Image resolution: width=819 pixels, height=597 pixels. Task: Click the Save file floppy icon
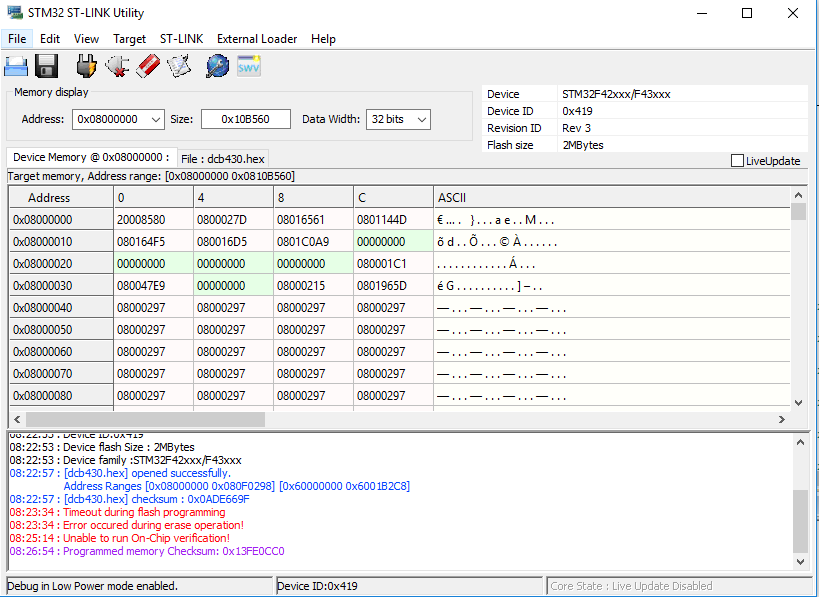click(x=46, y=67)
